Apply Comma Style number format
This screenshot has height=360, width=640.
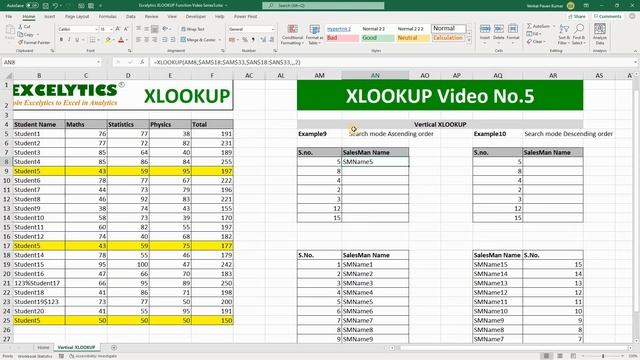coord(253,40)
